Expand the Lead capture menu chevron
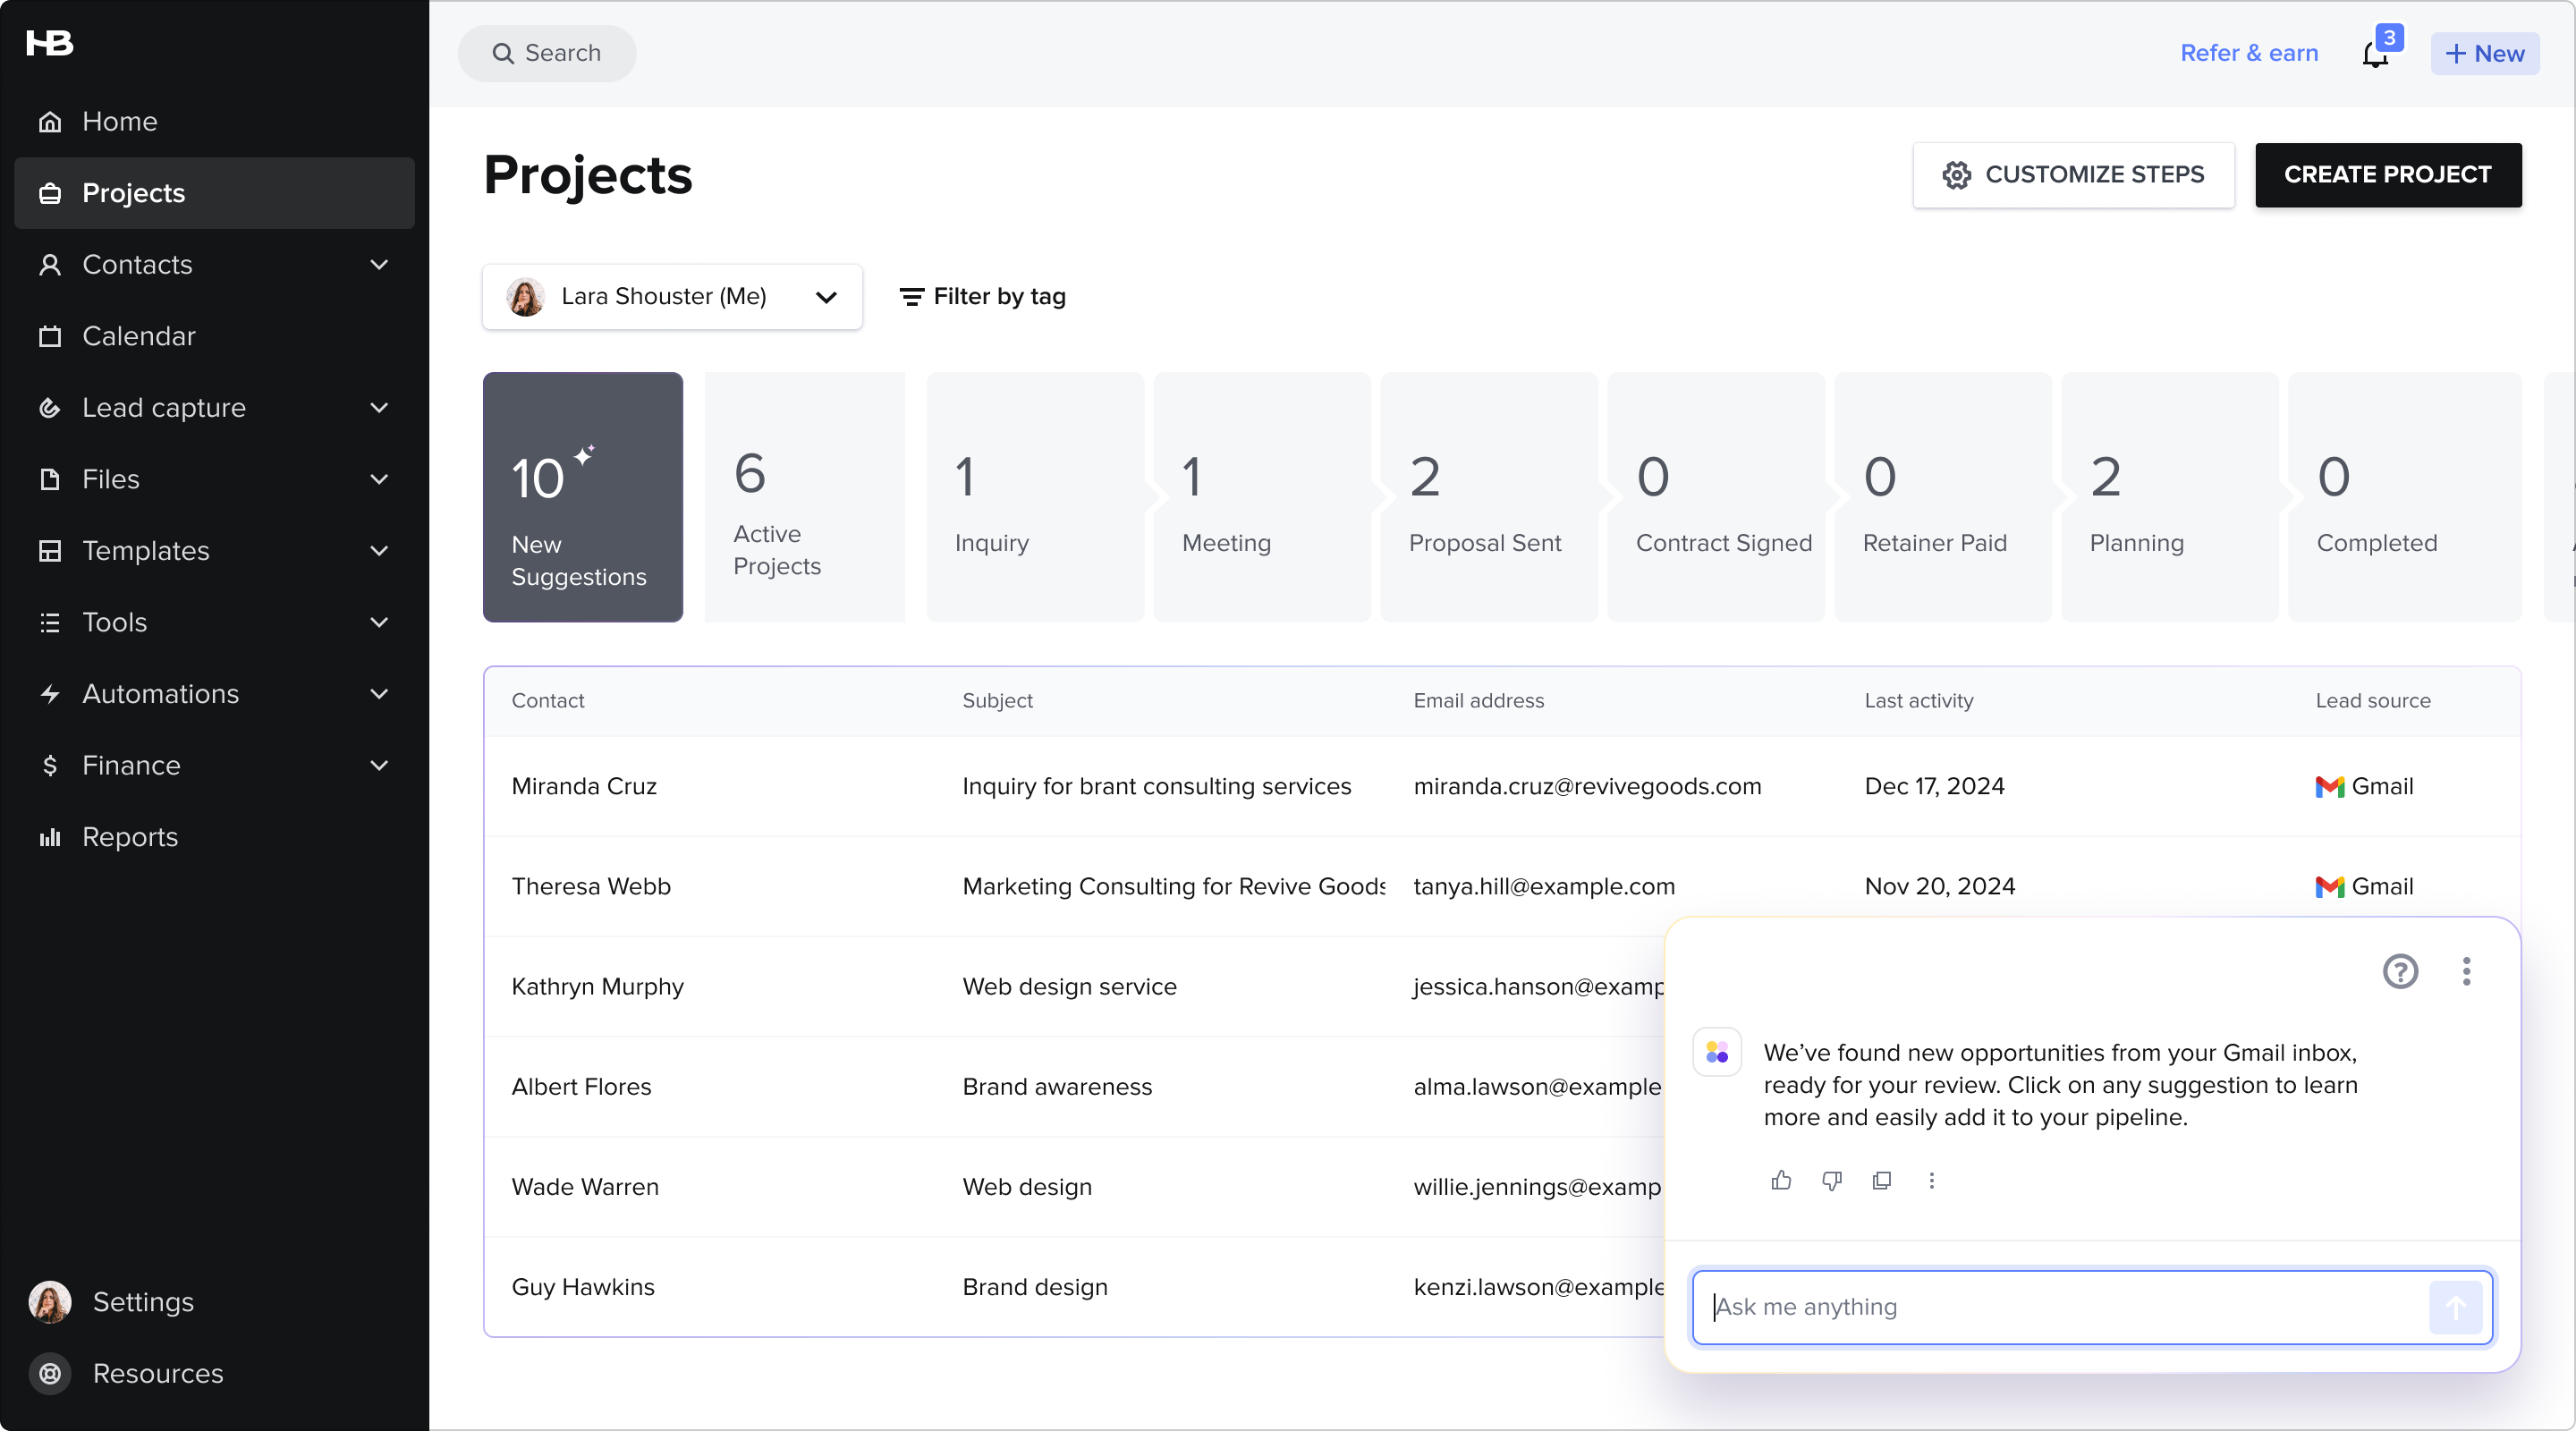2576x1431 pixels. coord(378,408)
